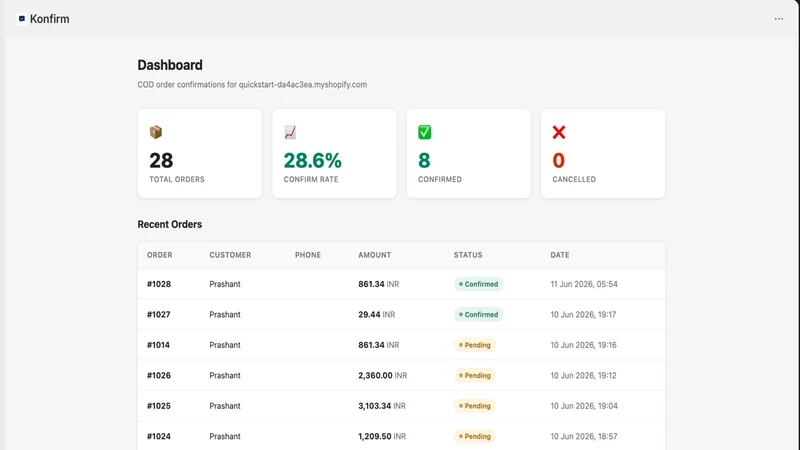800x450 pixels.
Task: Click the chart icon on Confirm Rate card
Action: click(x=290, y=132)
